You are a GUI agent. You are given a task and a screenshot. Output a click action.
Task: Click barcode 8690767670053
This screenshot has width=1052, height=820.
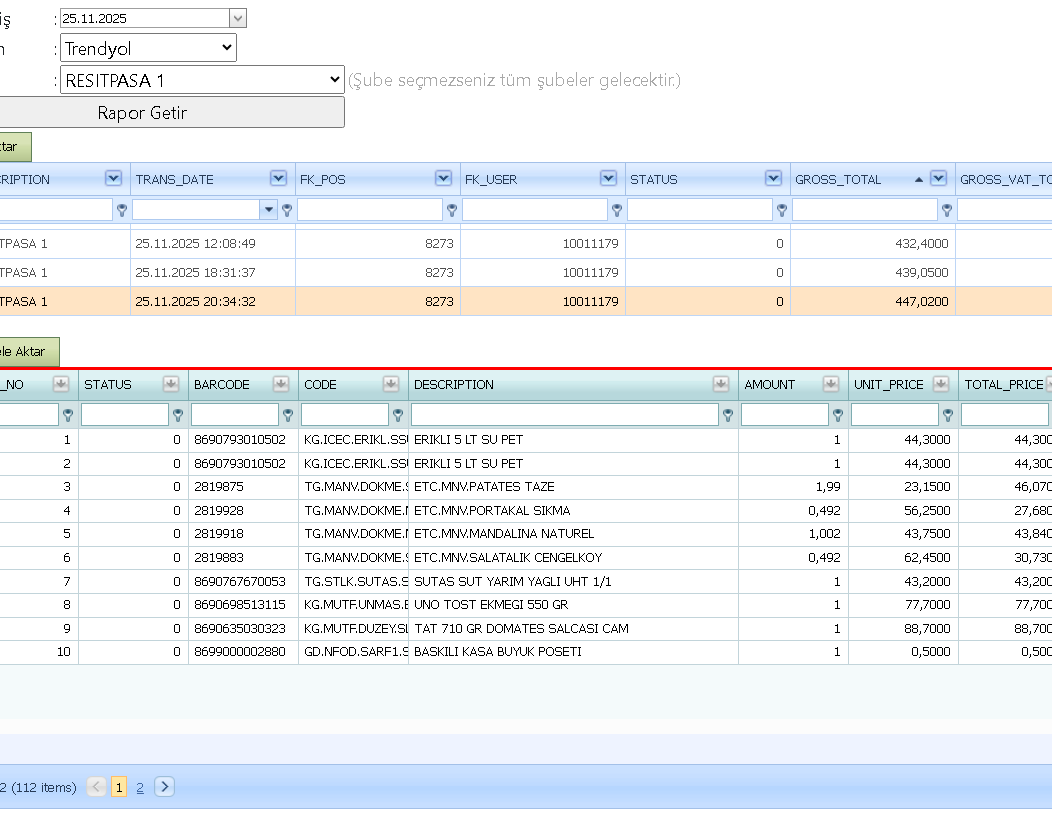coord(240,582)
